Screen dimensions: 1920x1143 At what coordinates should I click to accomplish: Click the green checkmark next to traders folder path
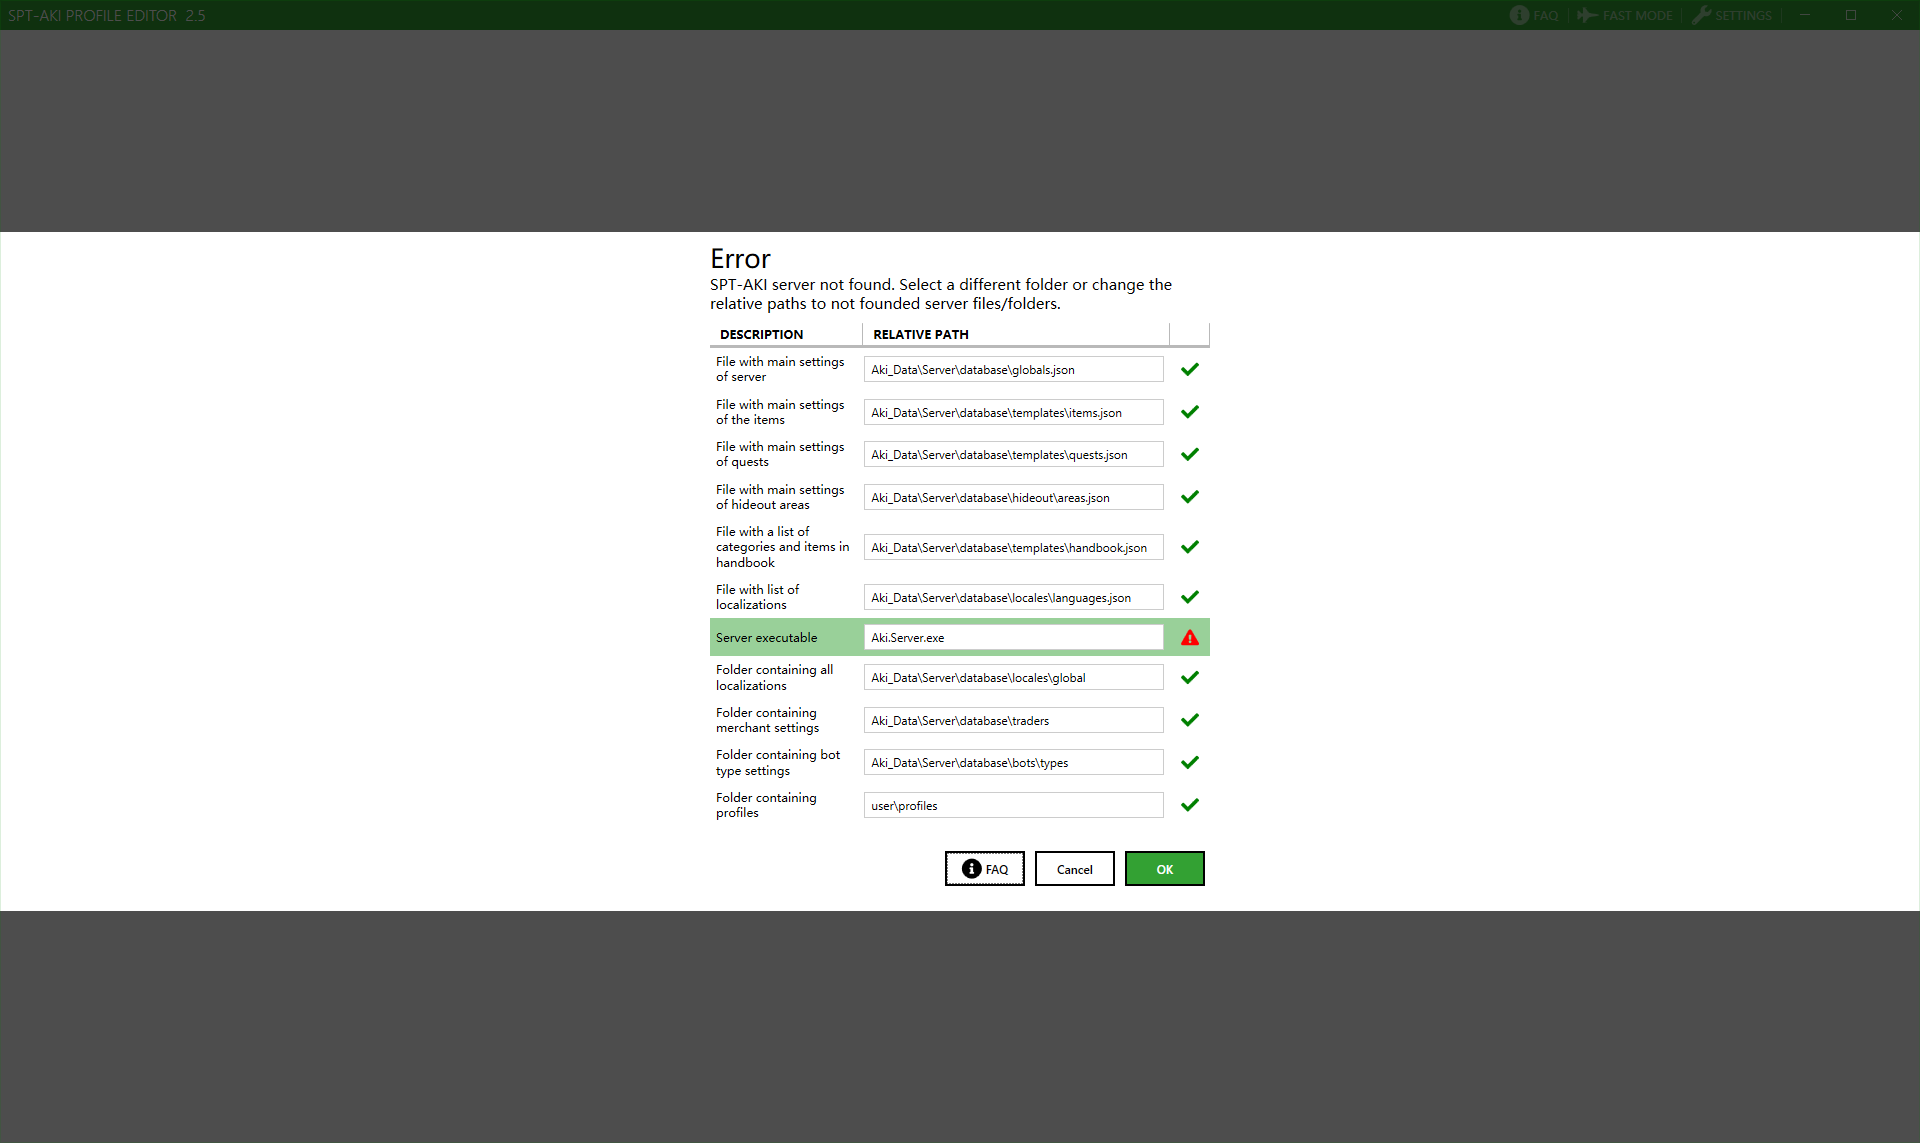1189,720
